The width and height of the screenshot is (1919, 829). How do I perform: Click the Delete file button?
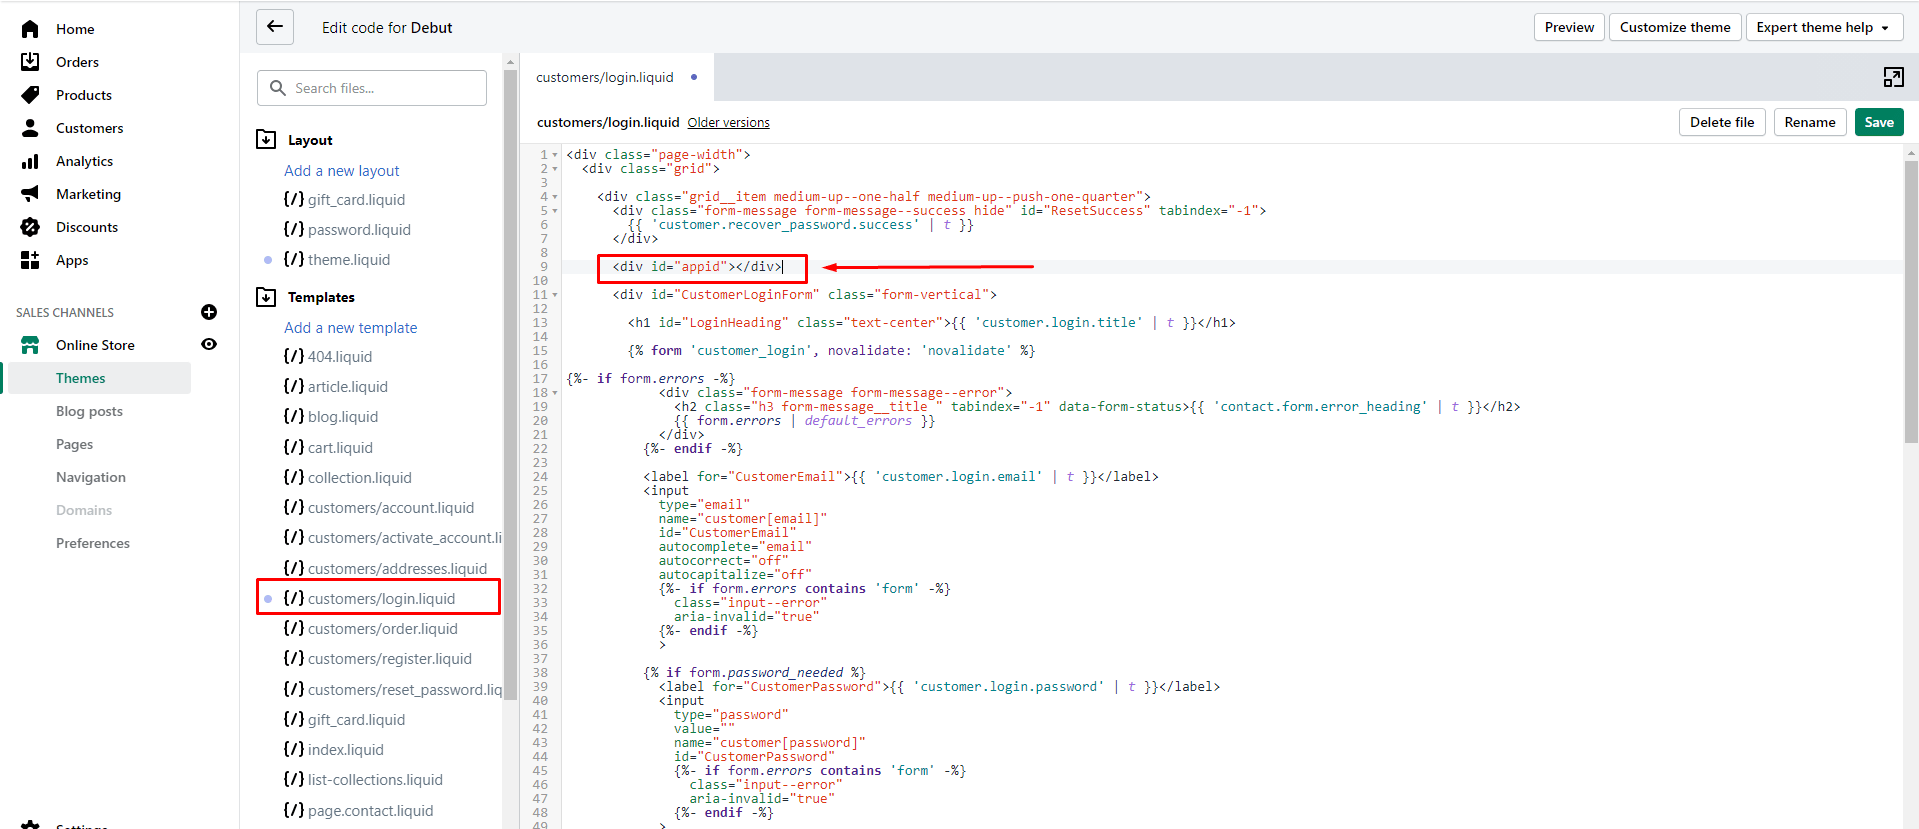coord(1722,122)
